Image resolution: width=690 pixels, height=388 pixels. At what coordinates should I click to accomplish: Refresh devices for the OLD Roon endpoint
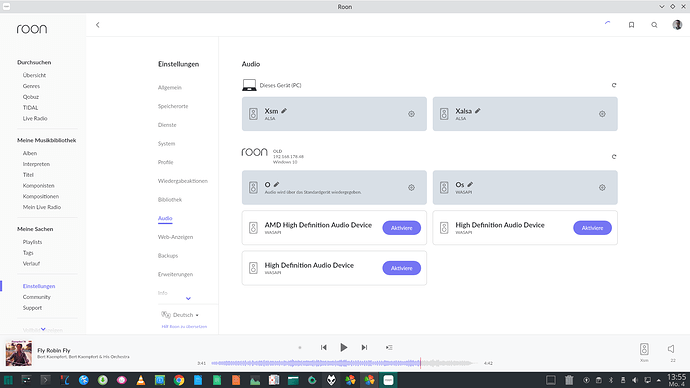[614, 157]
